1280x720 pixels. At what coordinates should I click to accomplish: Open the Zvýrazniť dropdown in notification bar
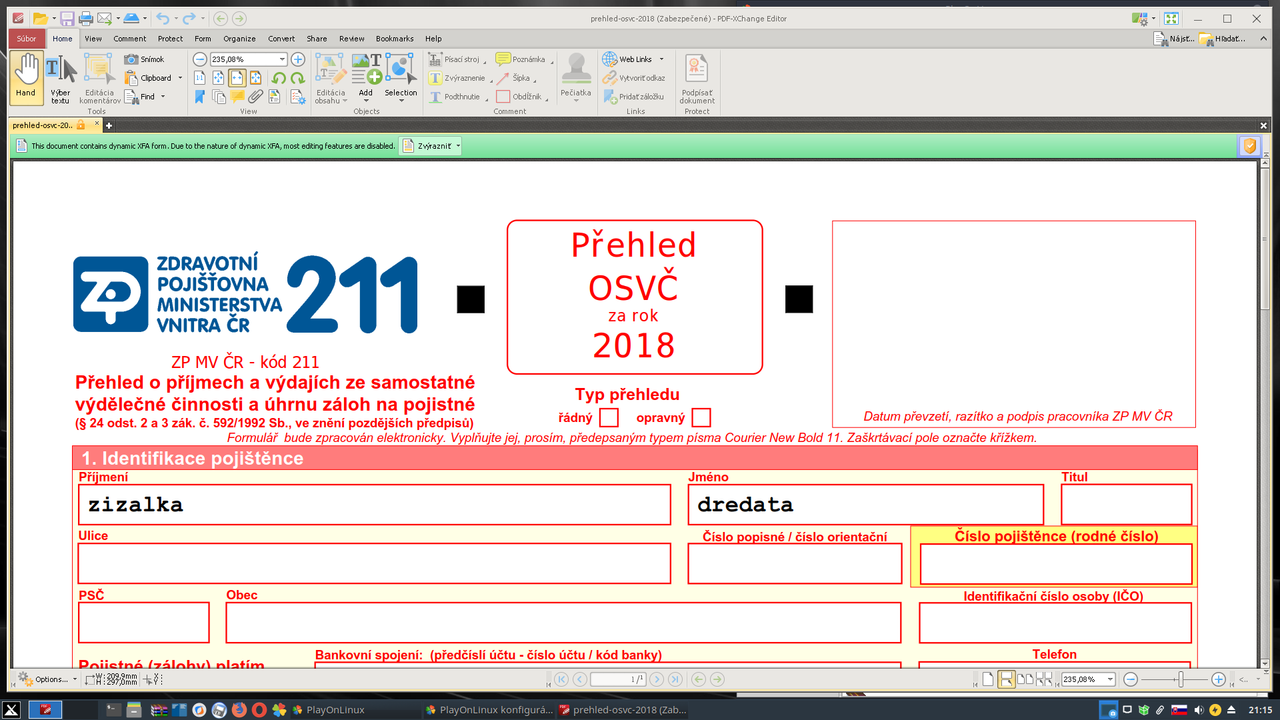458,146
